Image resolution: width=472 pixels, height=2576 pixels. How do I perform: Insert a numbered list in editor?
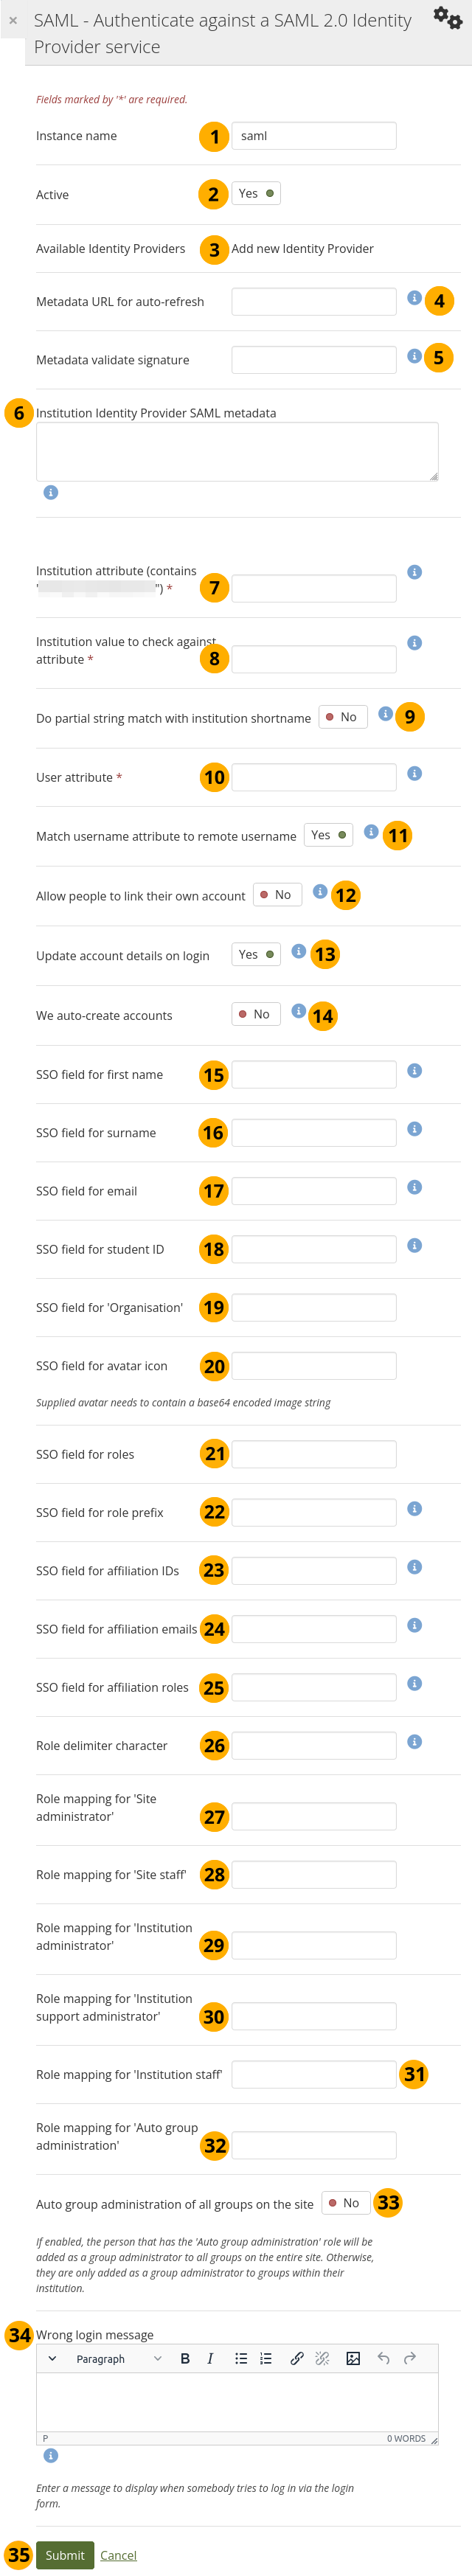click(266, 2357)
